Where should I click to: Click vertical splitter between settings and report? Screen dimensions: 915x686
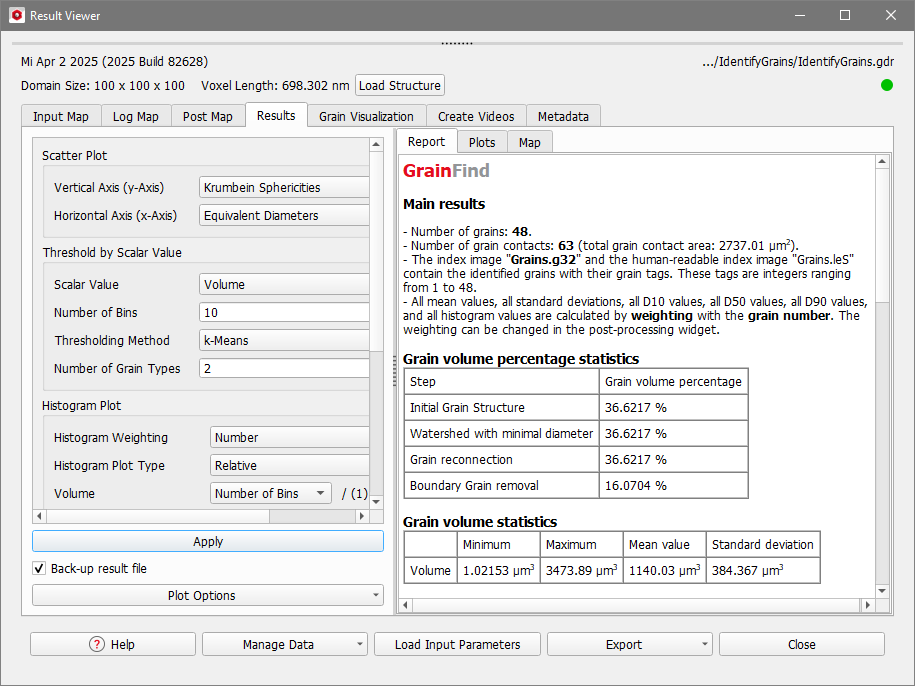point(394,371)
